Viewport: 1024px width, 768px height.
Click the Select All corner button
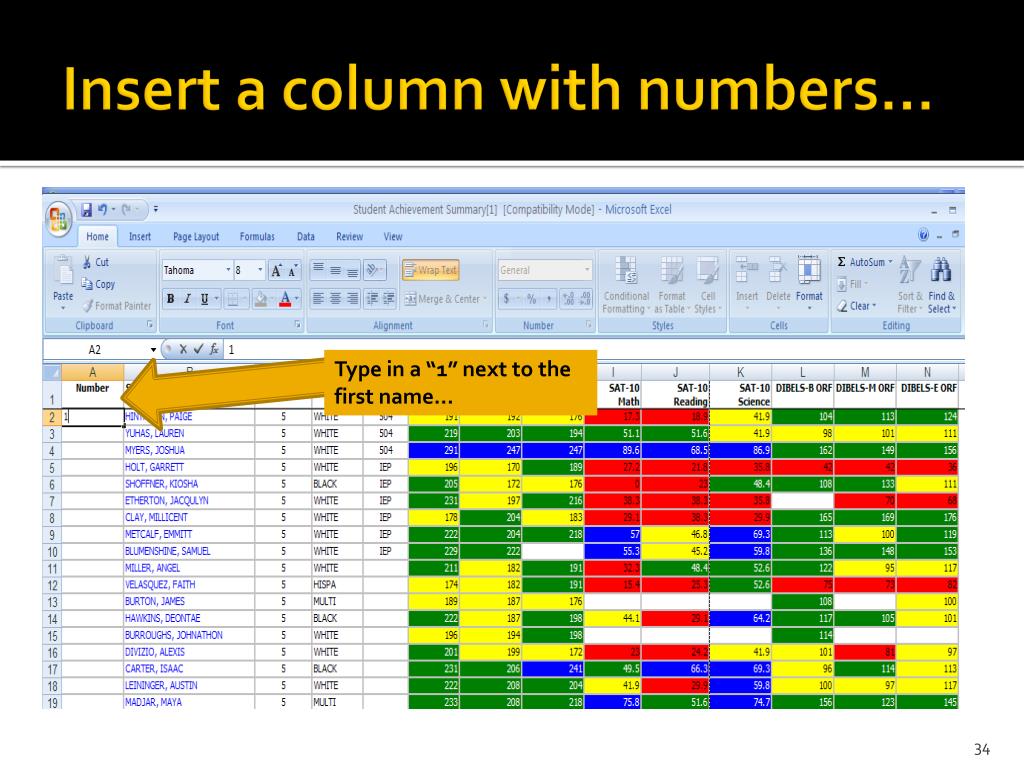pyautogui.click(x=52, y=372)
